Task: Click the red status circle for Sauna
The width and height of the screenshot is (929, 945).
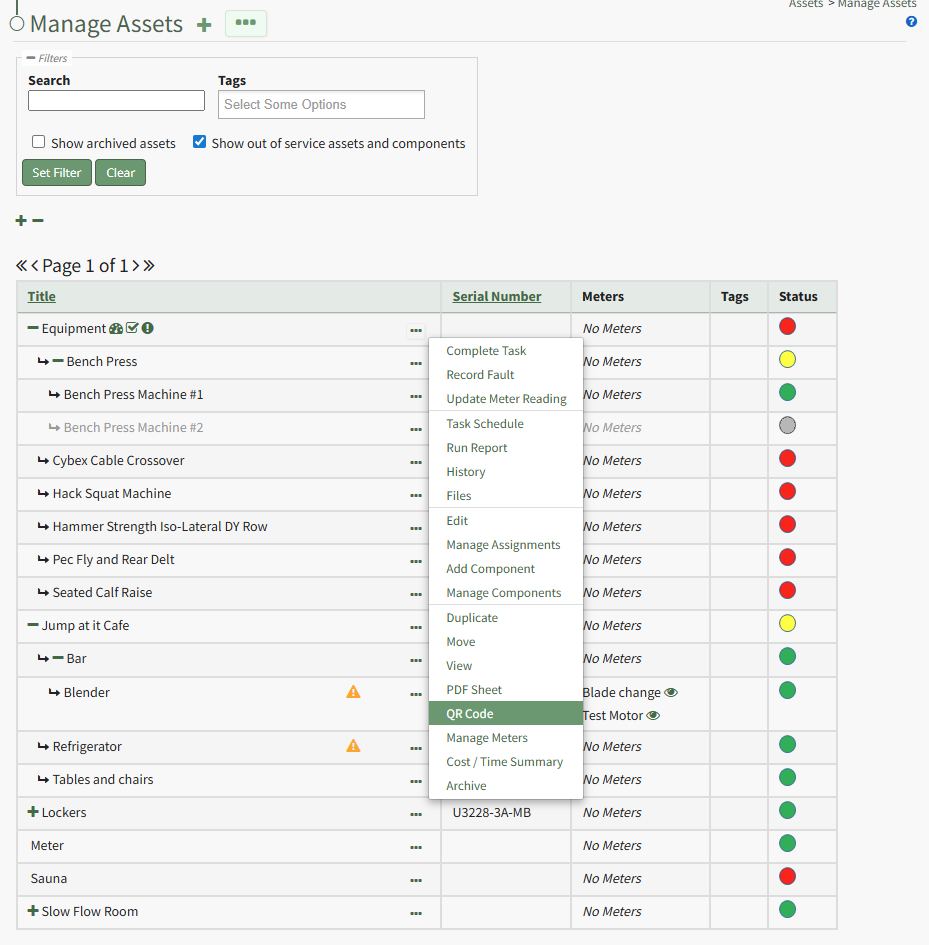Action: 787,877
